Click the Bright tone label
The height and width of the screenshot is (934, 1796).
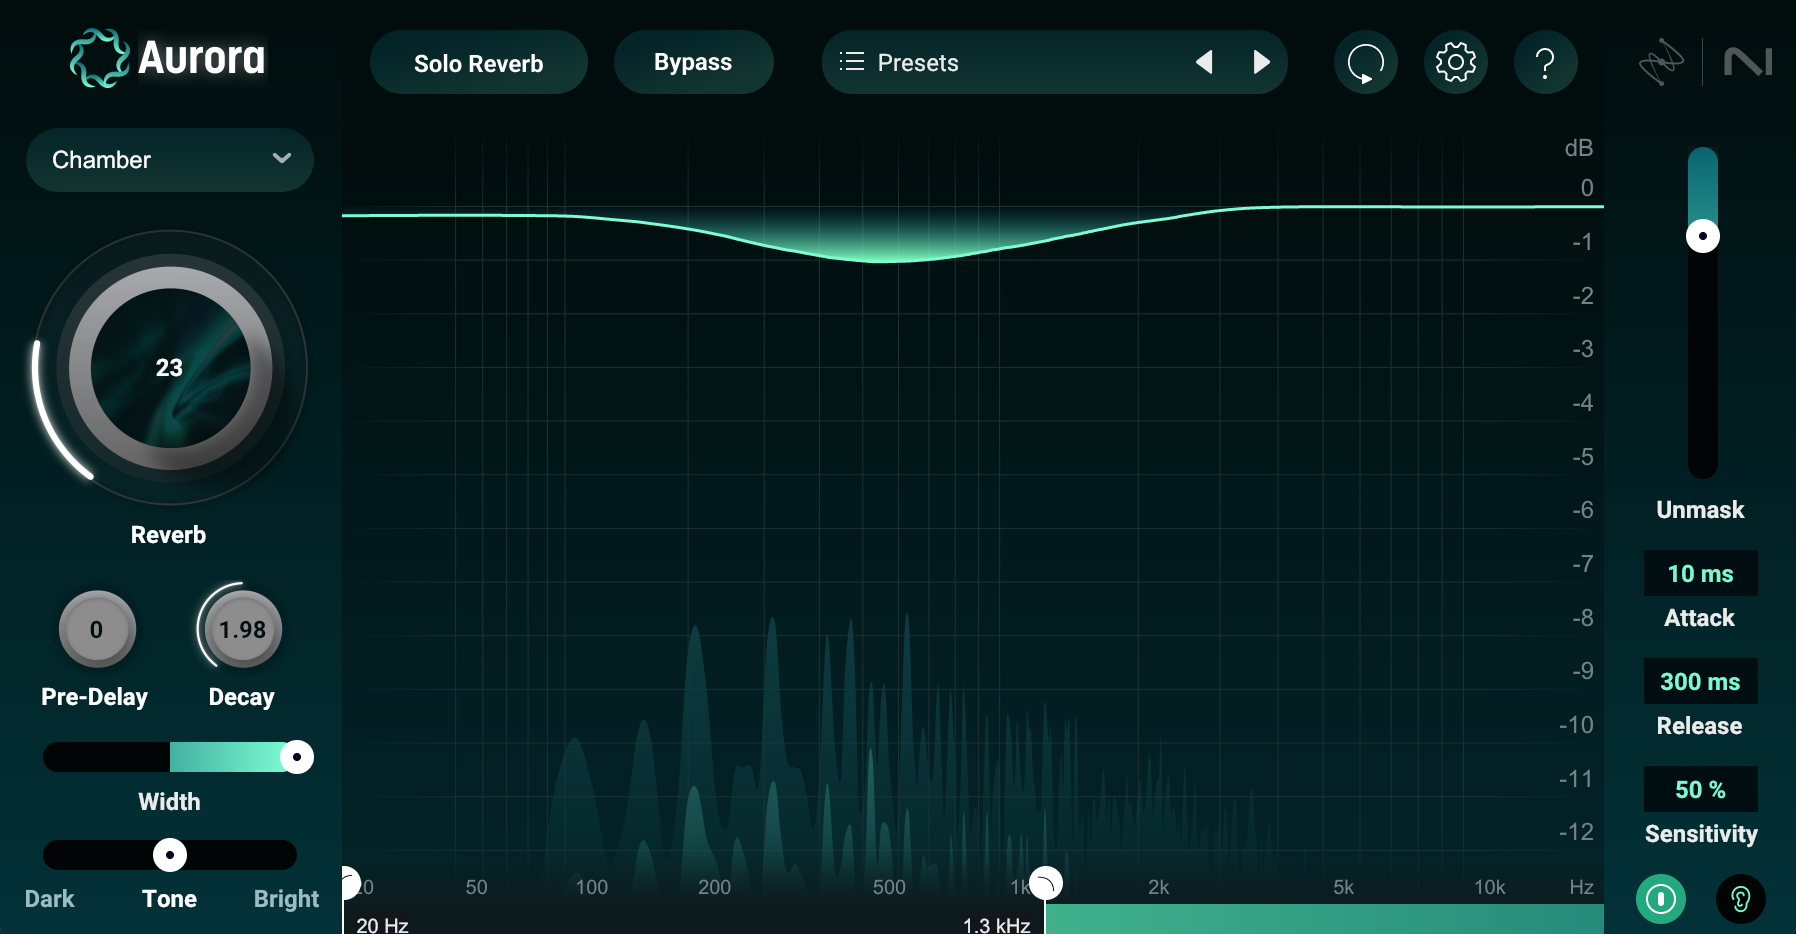[286, 899]
